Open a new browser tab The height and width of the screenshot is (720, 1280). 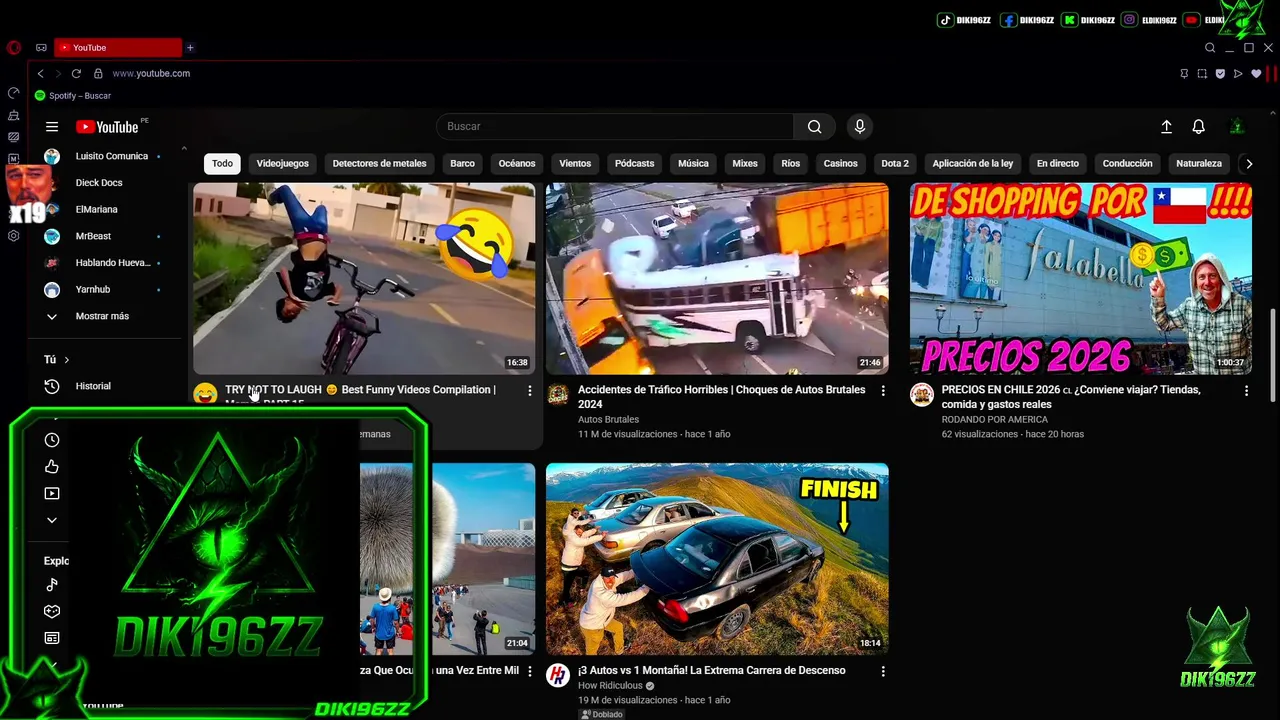tap(190, 47)
